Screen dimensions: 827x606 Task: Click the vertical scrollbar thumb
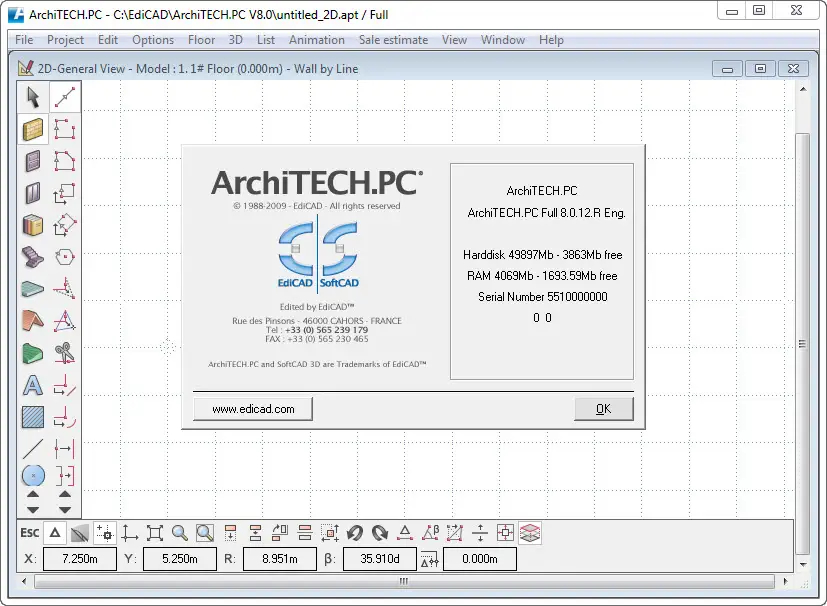803,344
